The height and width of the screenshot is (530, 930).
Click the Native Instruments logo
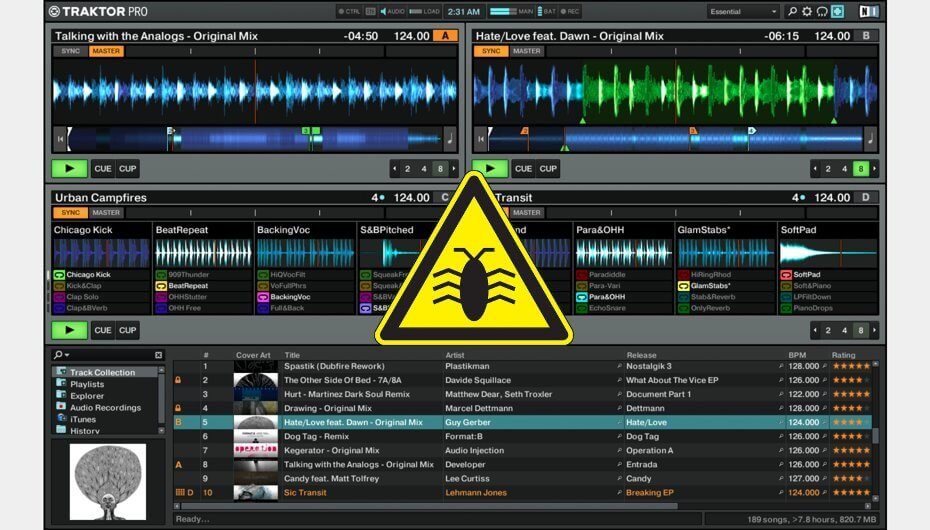coord(868,11)
